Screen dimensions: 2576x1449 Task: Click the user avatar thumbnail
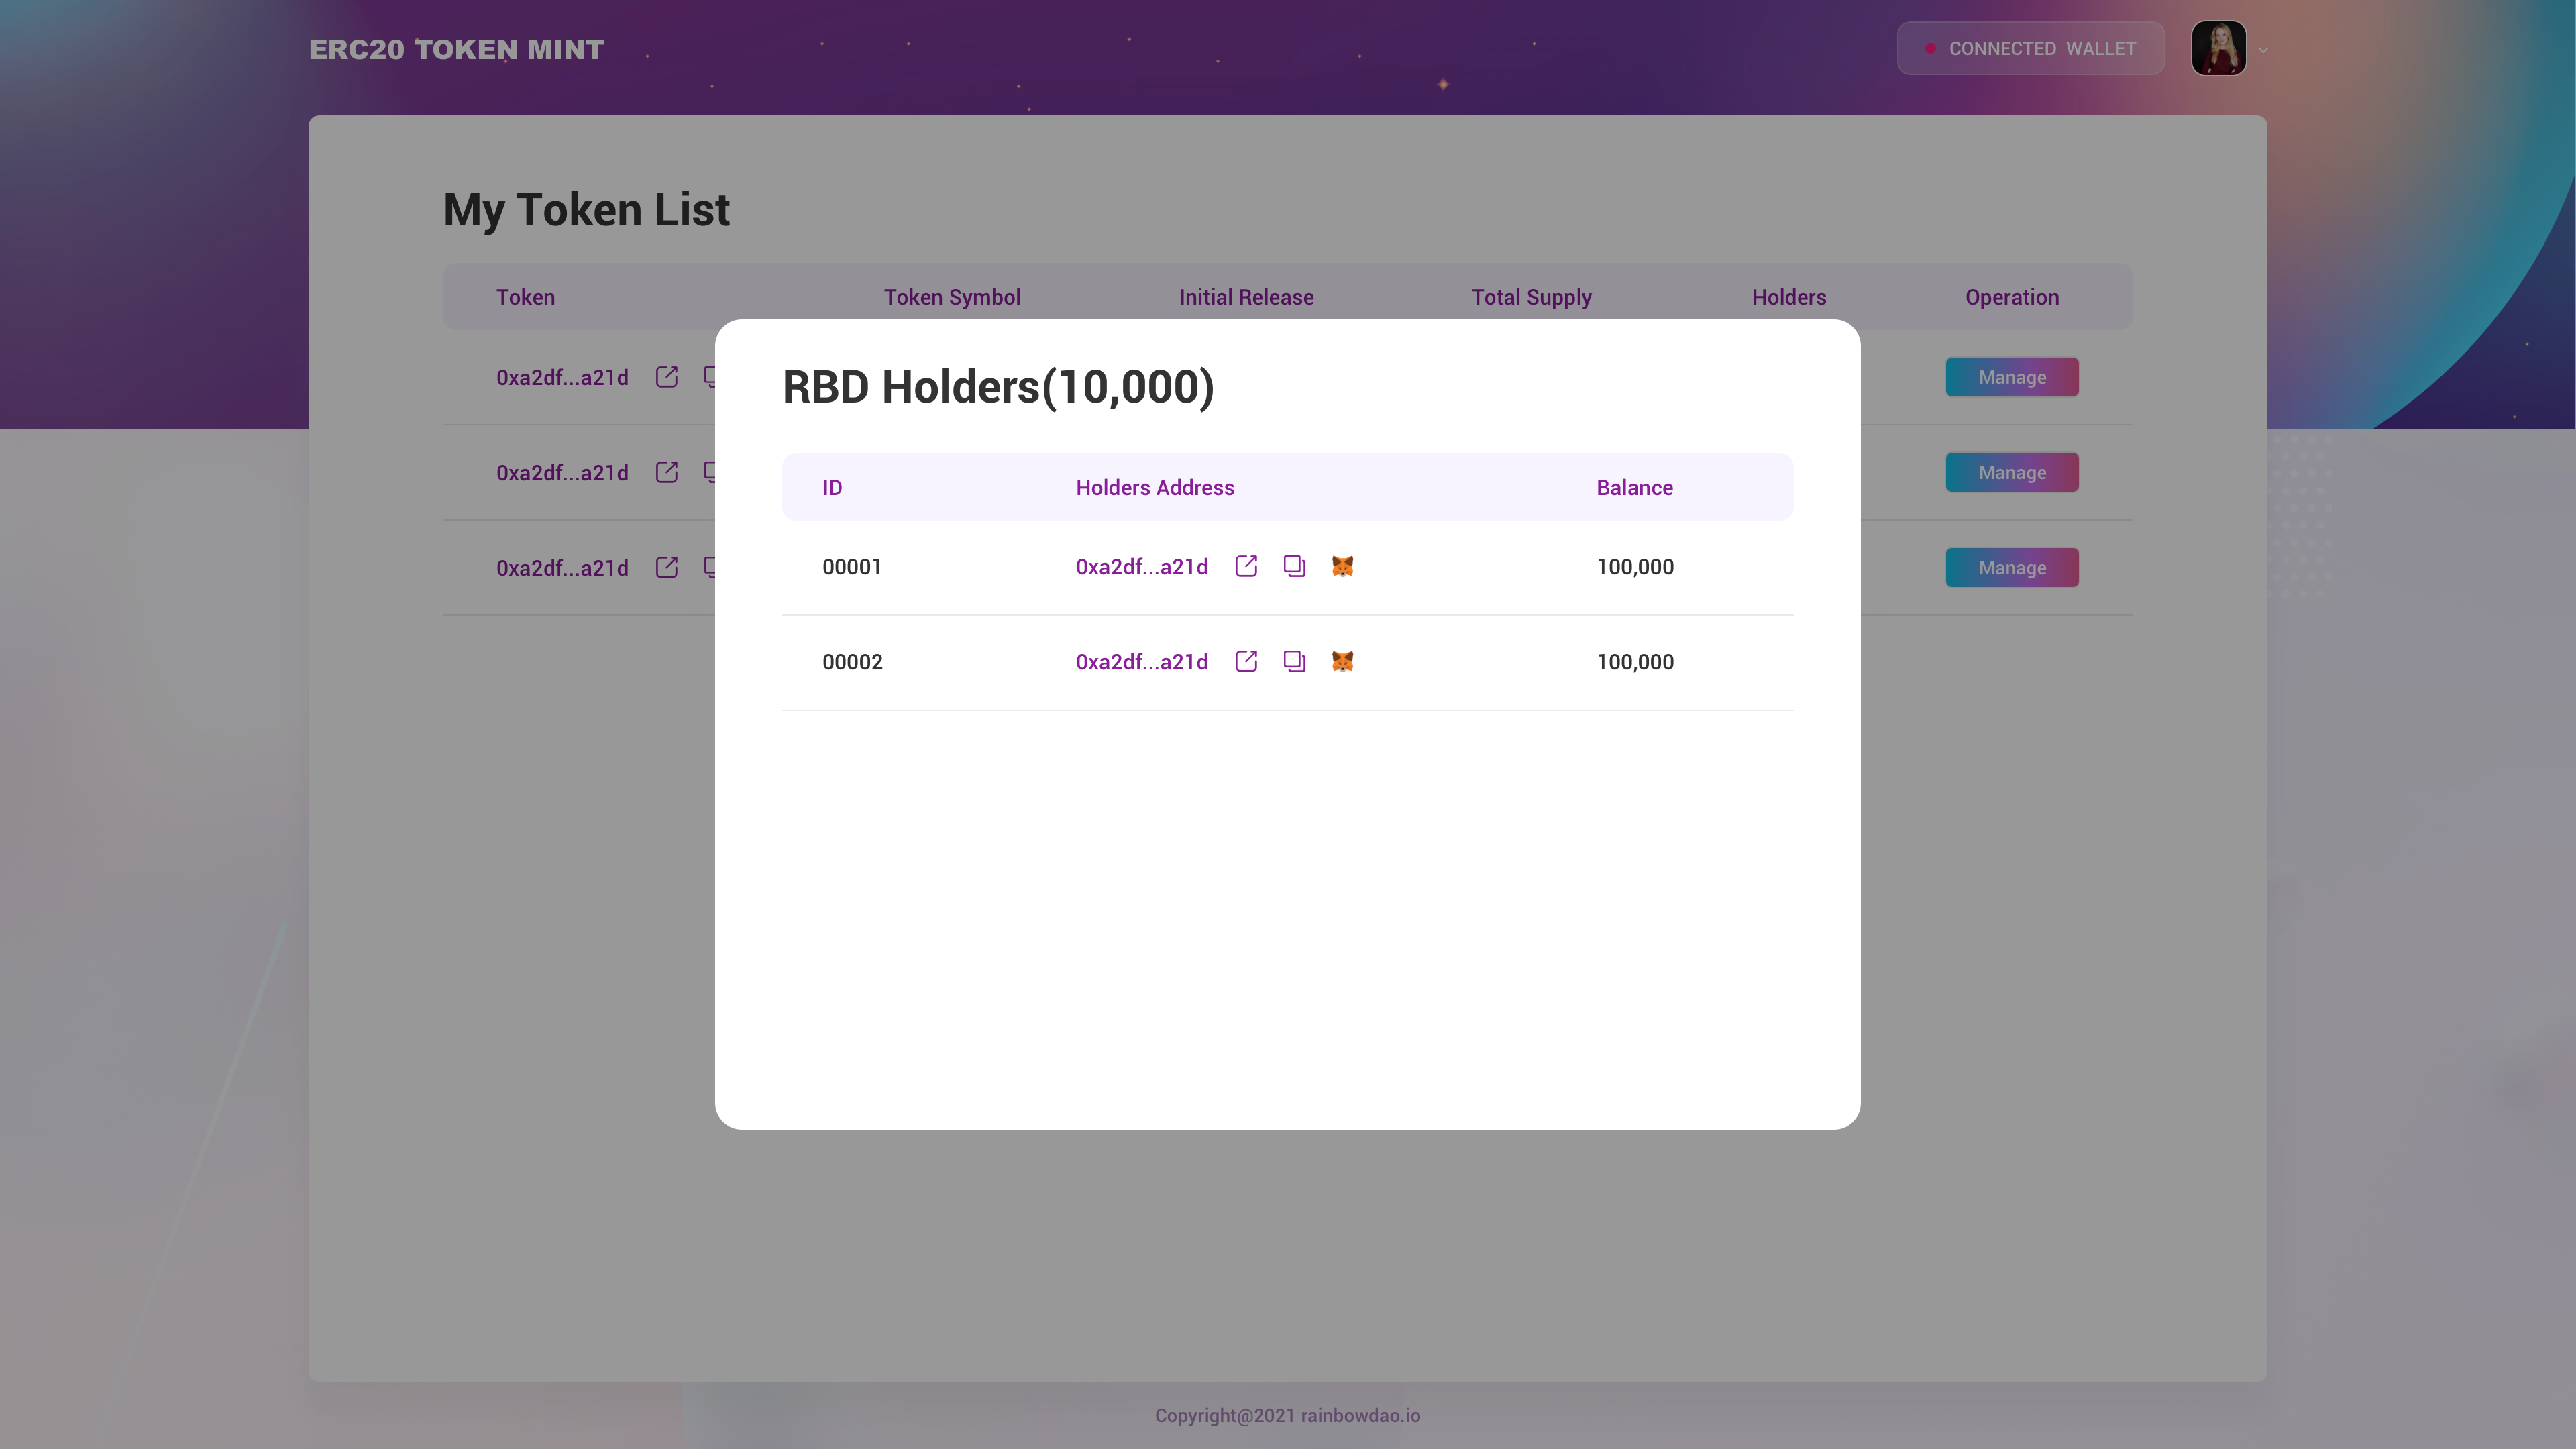point(2218,48)
